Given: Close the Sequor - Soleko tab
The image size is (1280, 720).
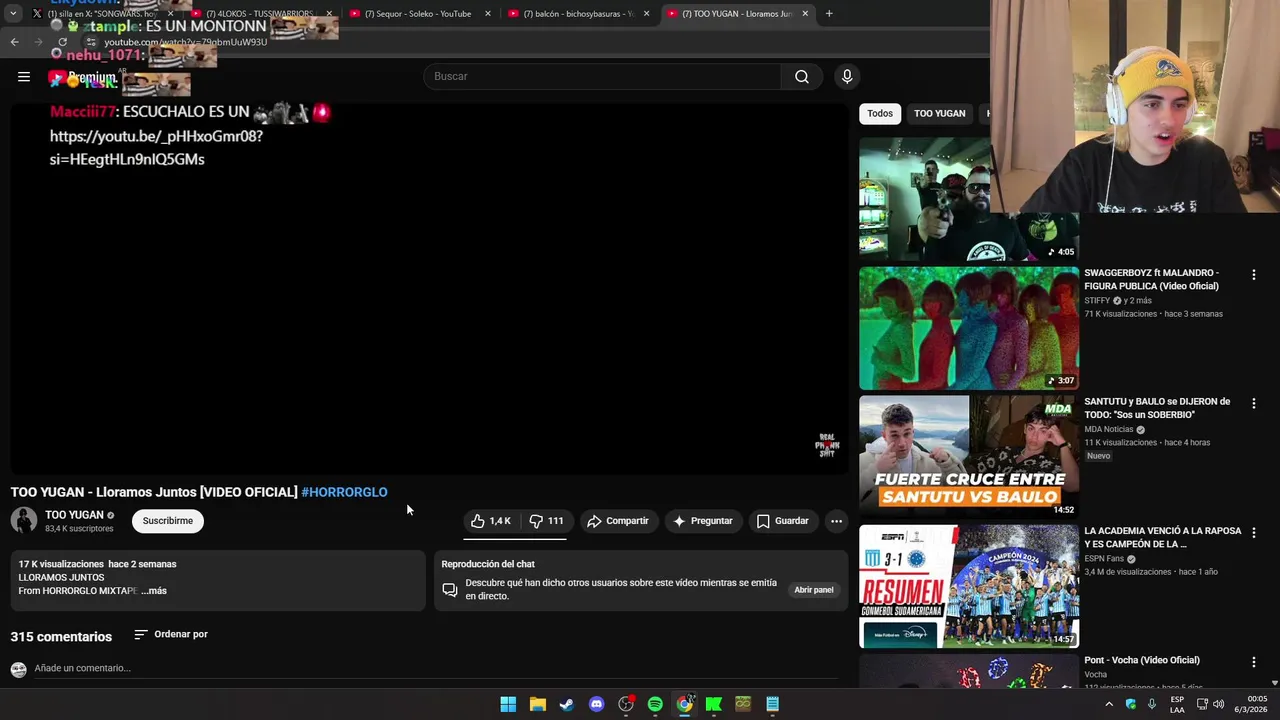Looking at the screenshot, I should (x=488, y=14).
